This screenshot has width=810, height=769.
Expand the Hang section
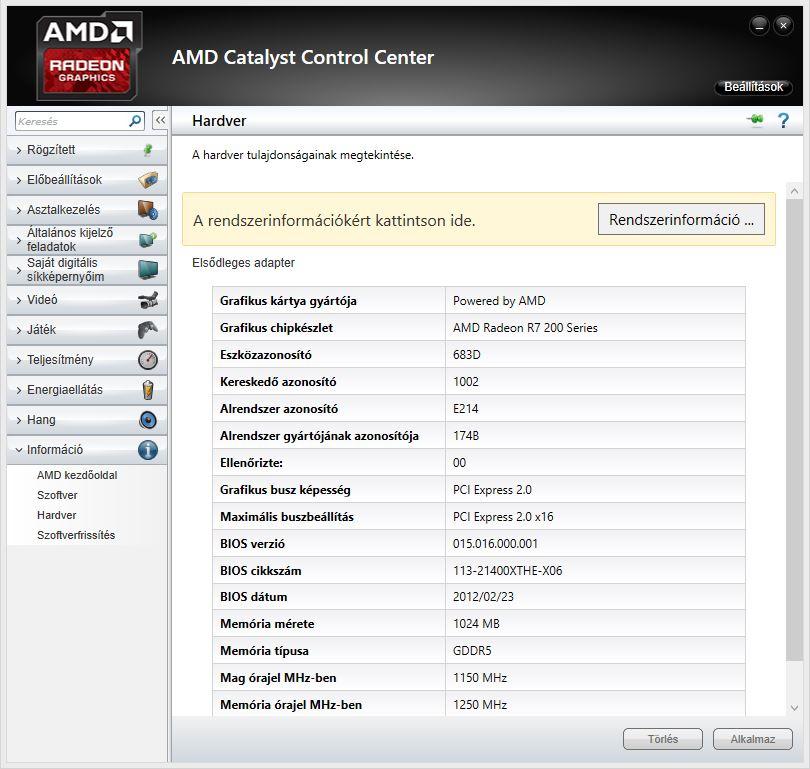click(x=87, y=419)
